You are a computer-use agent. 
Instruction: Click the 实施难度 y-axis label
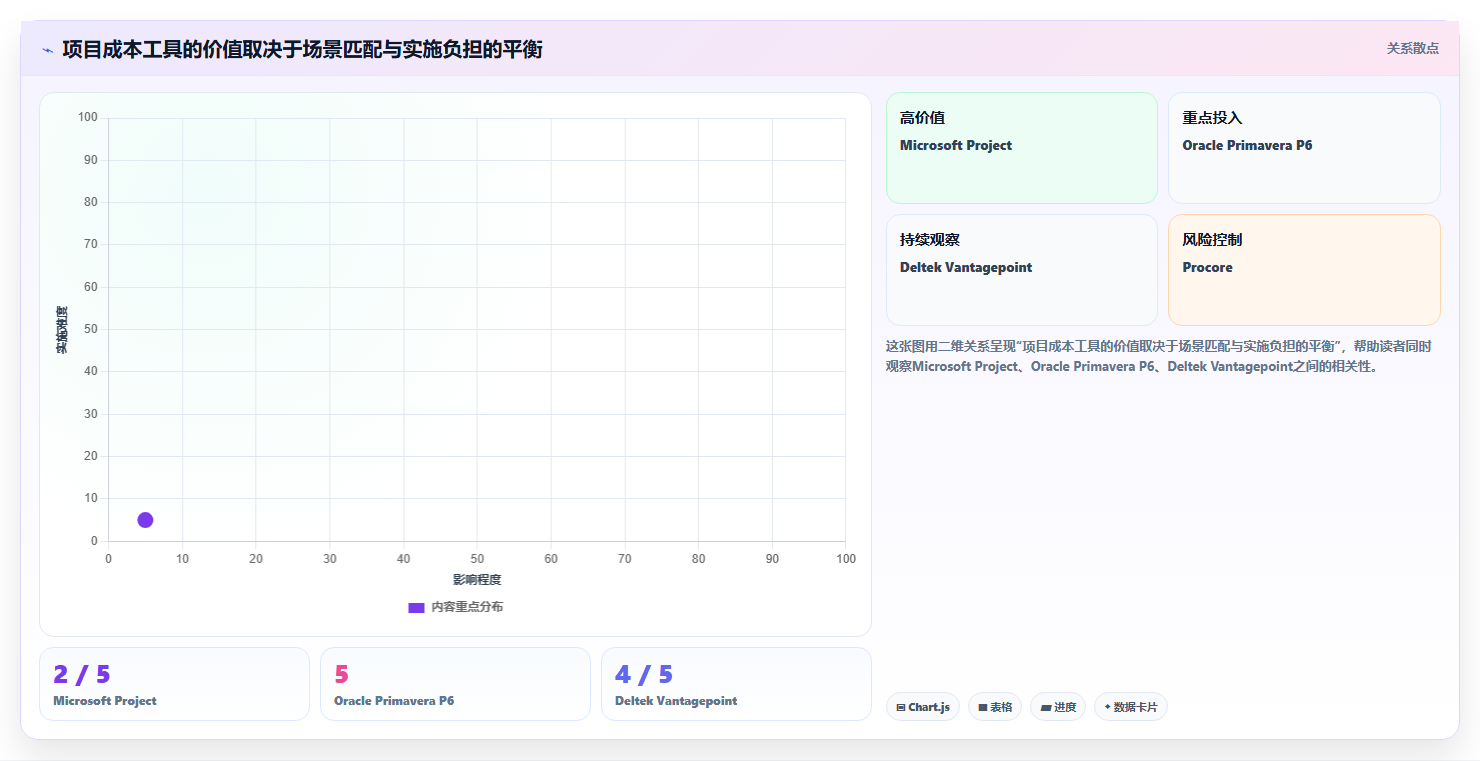pyautogui.click(x=62, y=330)
